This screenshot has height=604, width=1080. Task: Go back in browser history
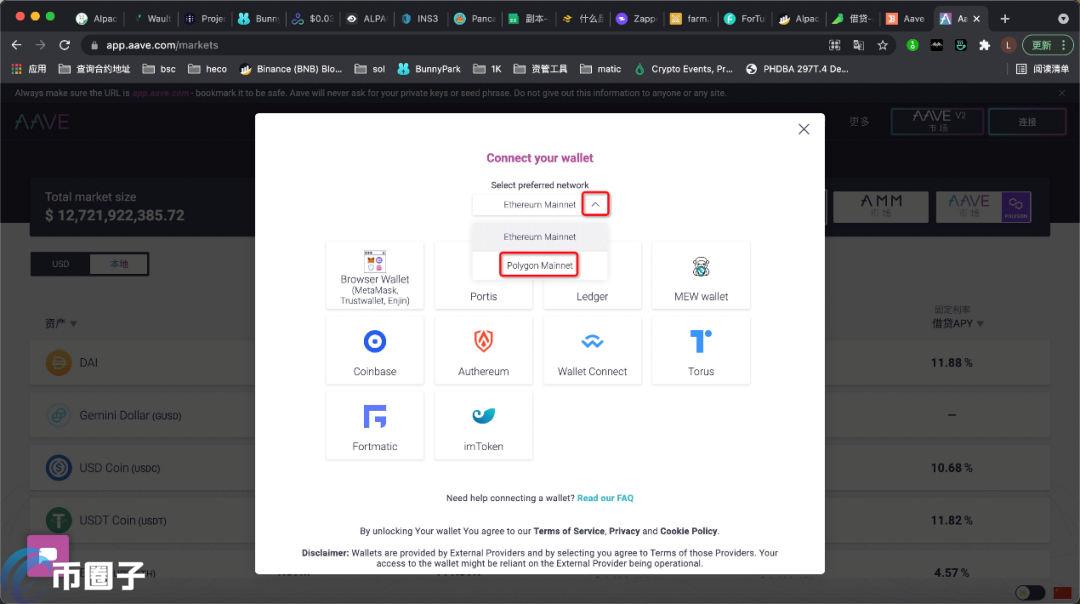coord(17,45)
